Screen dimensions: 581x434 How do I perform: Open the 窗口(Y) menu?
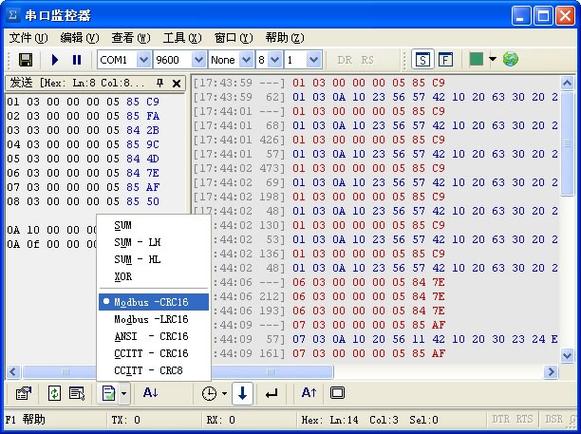coord(233,38)
